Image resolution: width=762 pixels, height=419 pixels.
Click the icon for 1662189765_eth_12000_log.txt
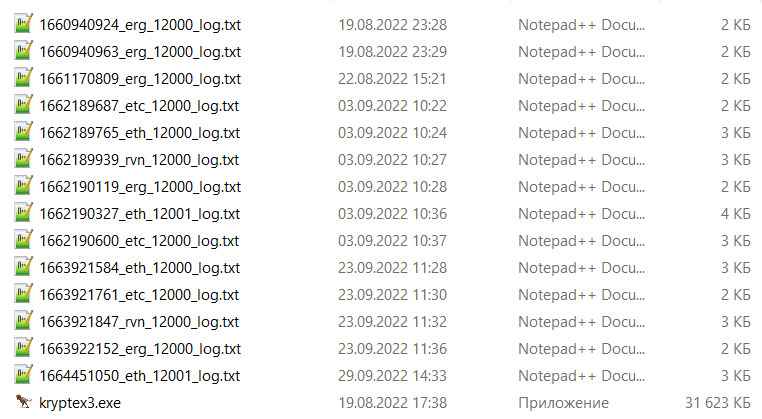23,132
